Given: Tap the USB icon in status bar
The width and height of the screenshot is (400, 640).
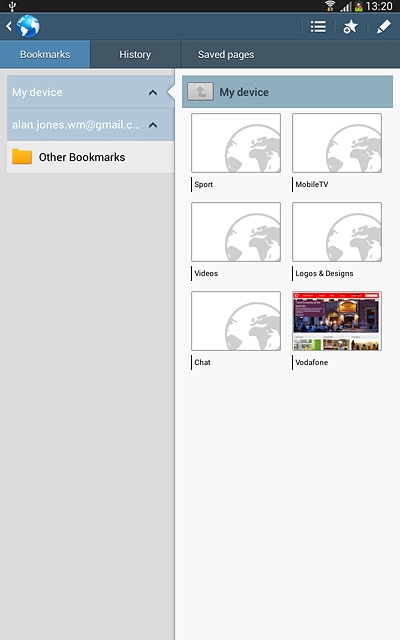Looking at the screenshot, I should [x=12, y=6].
